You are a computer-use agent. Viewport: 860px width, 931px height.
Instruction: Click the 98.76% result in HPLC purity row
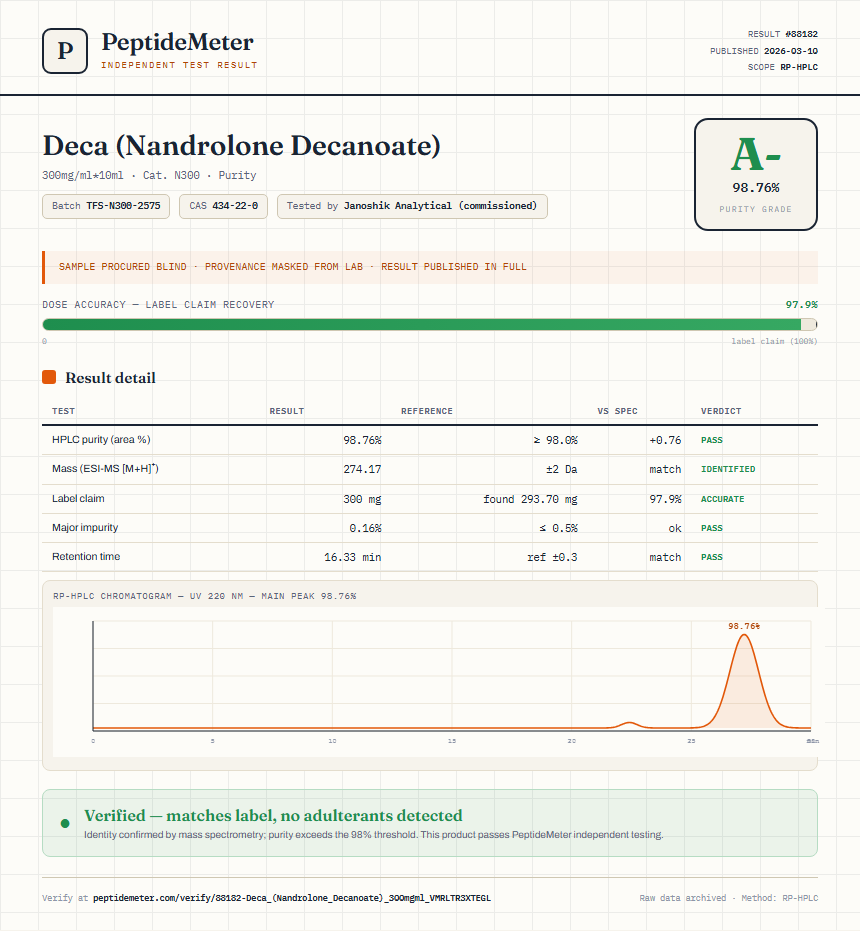(362, 440)
